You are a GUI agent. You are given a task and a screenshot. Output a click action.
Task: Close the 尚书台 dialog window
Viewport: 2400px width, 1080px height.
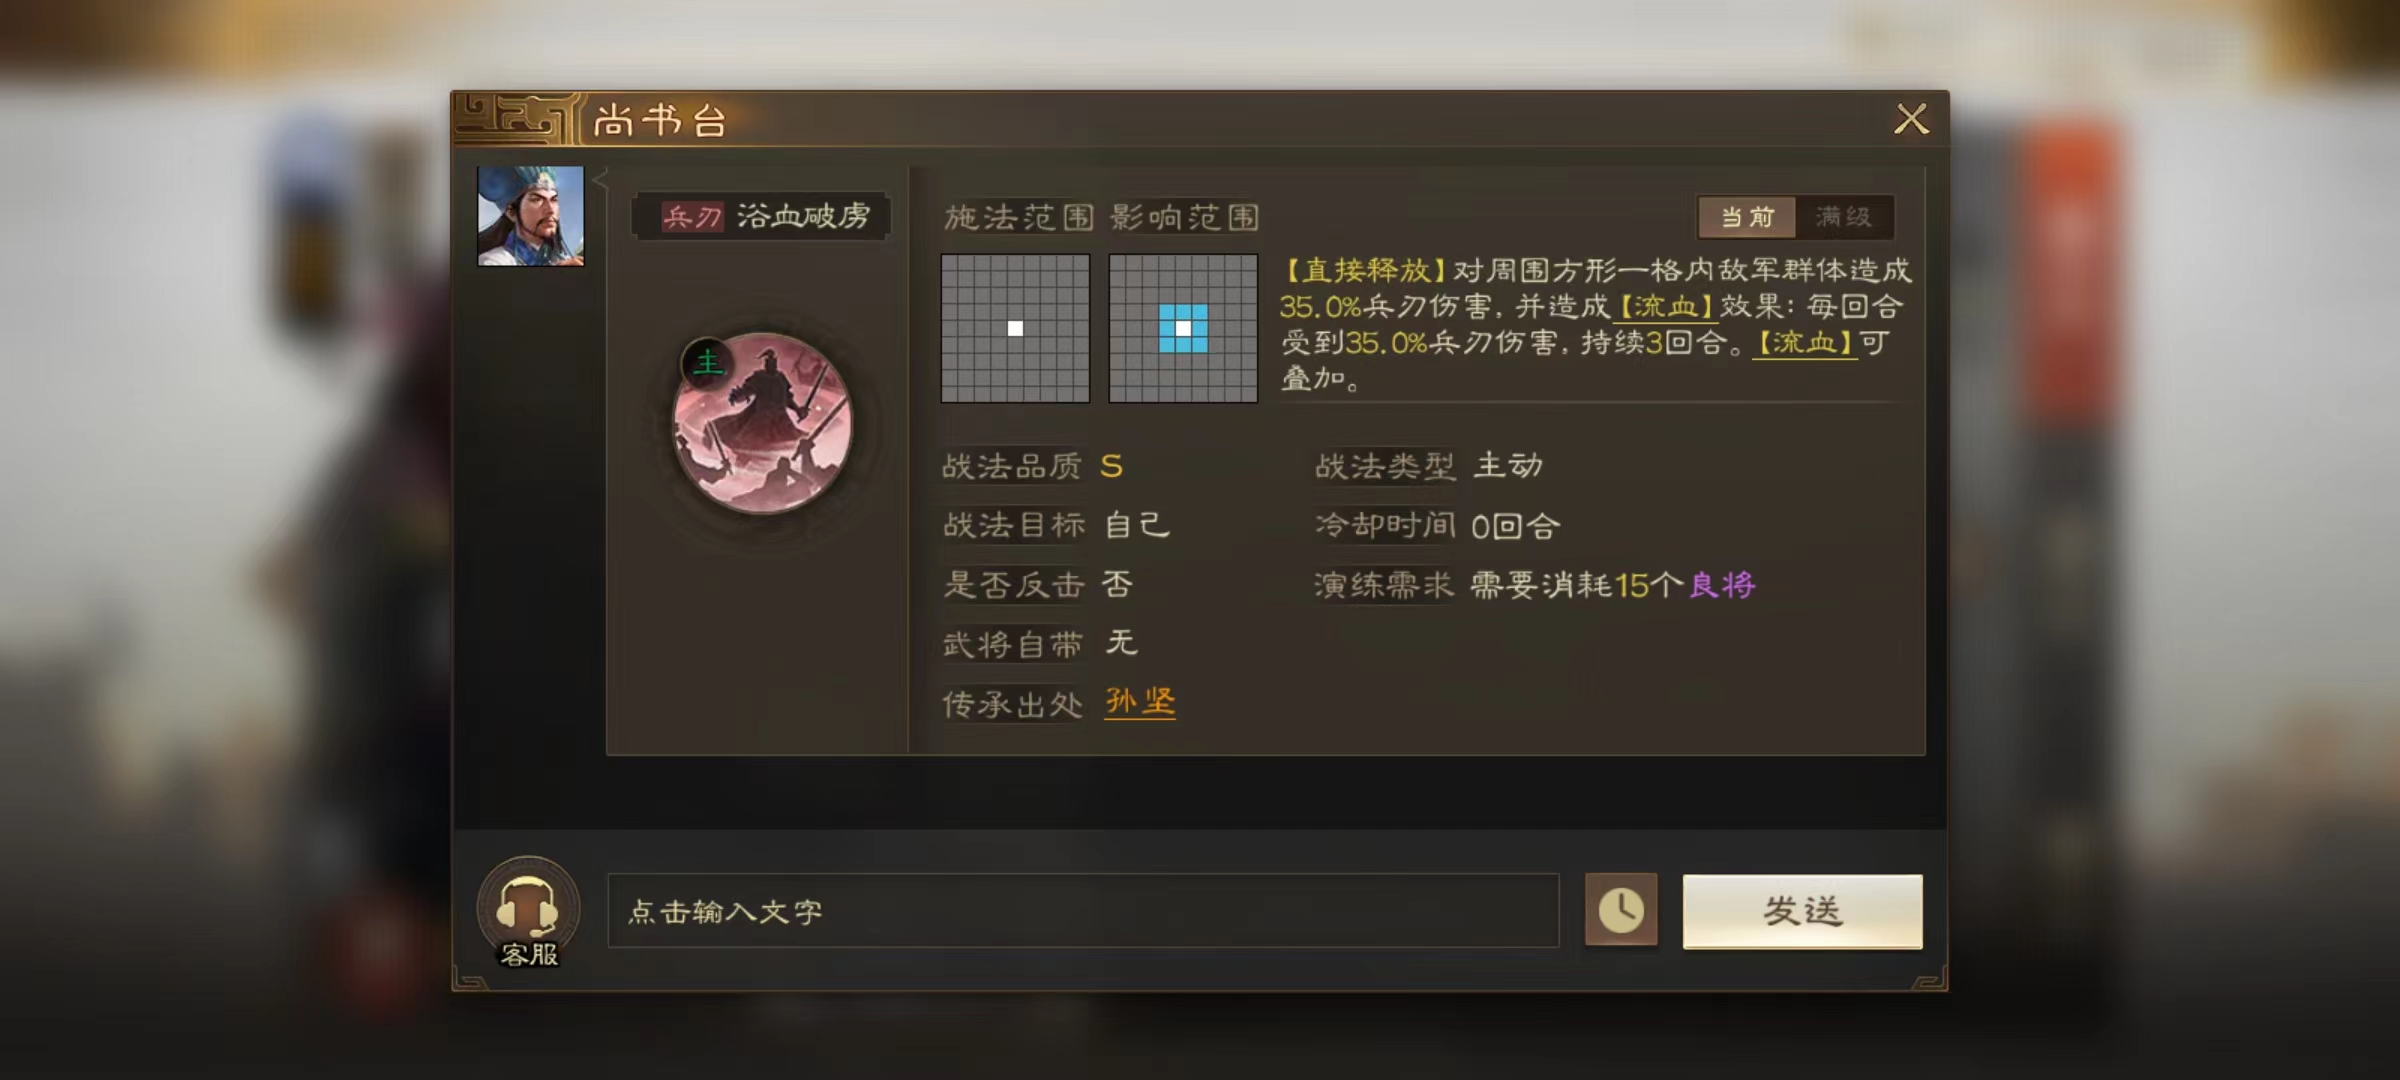[x=1911, y=119]
